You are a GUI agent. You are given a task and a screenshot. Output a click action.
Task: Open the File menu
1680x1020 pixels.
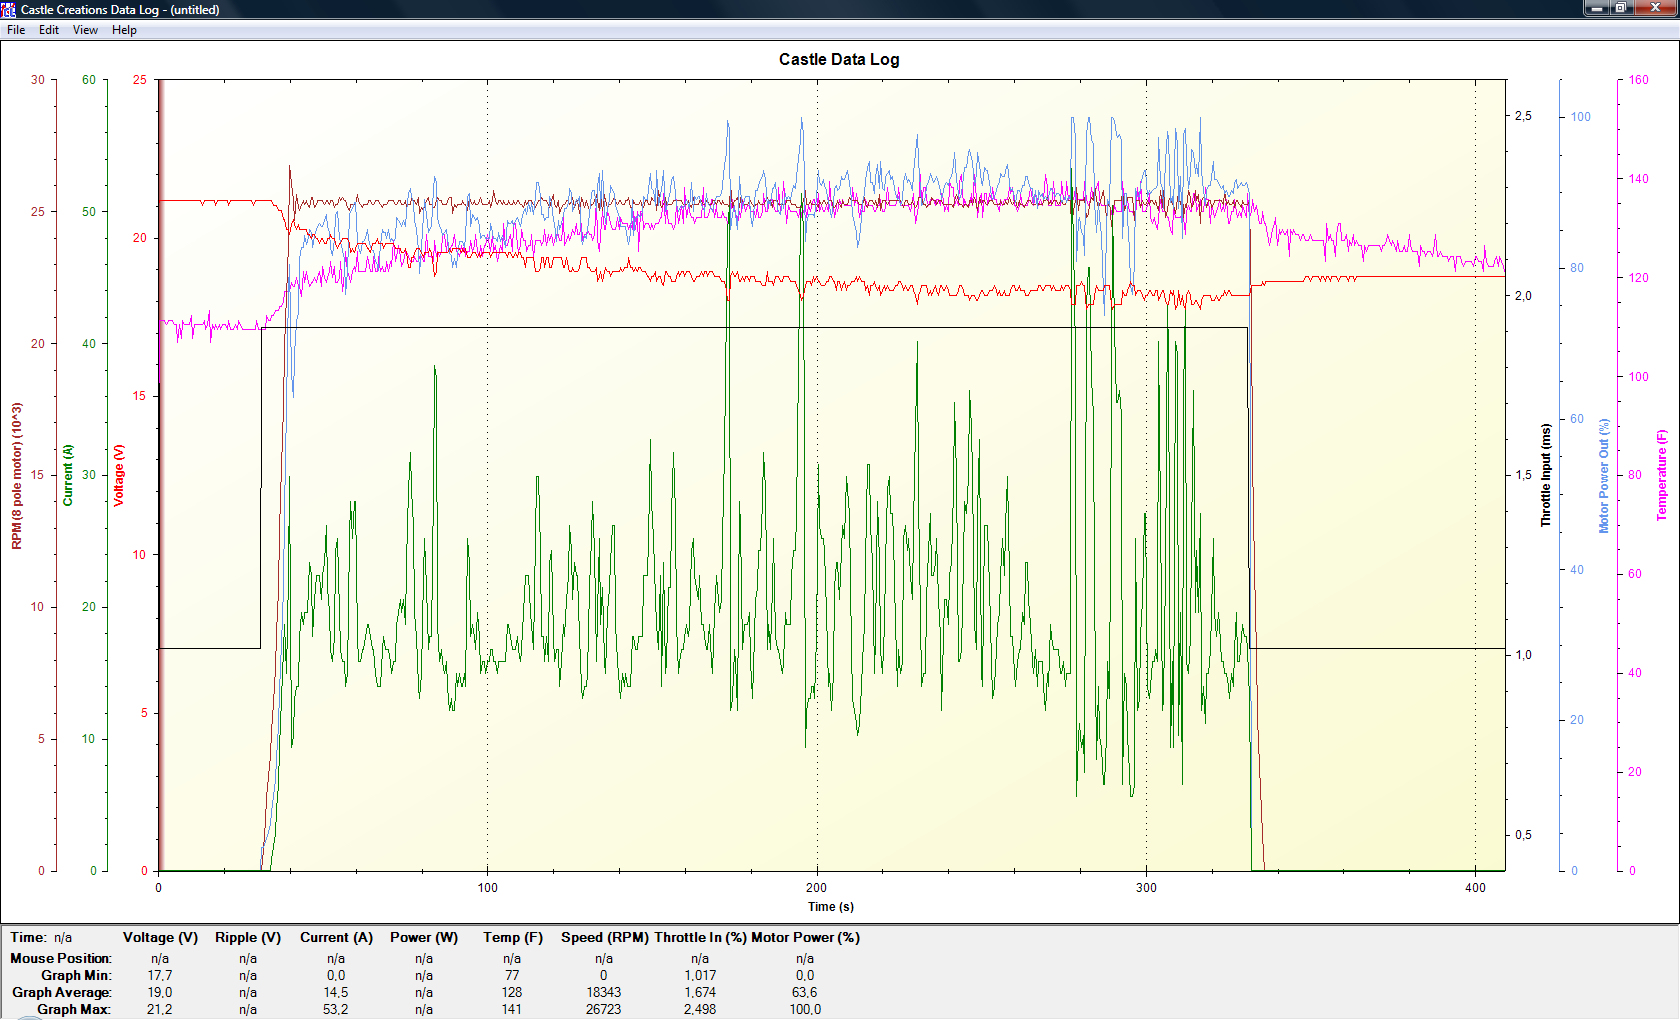tap(16, 30)
